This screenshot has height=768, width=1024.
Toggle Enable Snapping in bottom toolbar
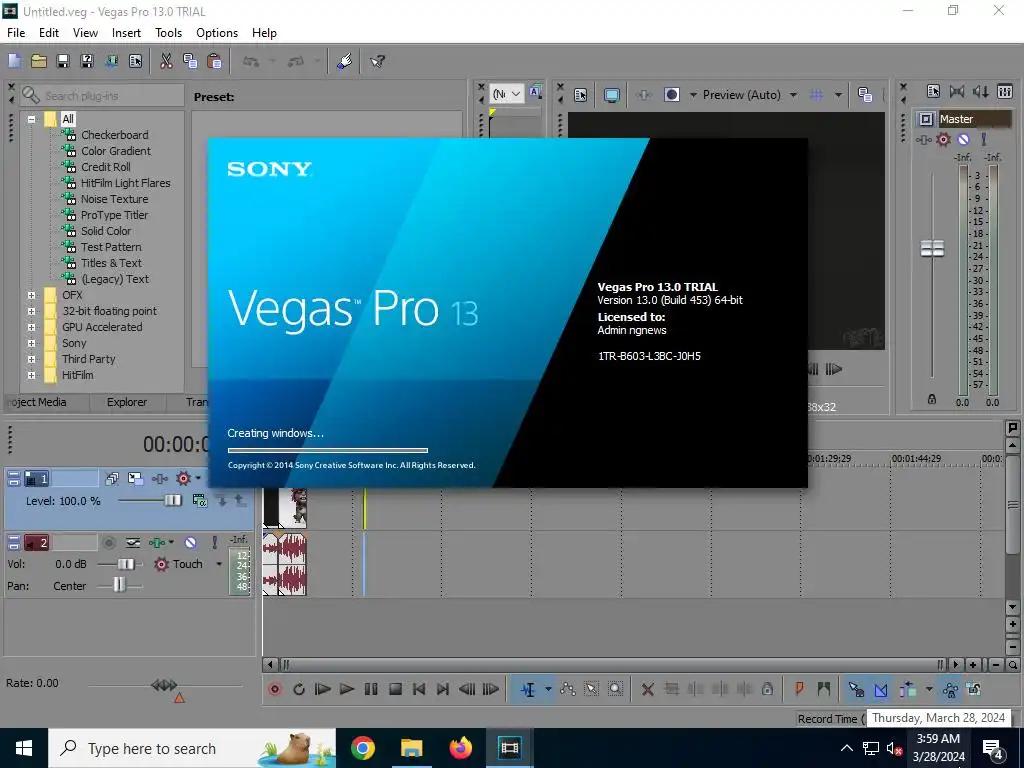coord(856,689)
